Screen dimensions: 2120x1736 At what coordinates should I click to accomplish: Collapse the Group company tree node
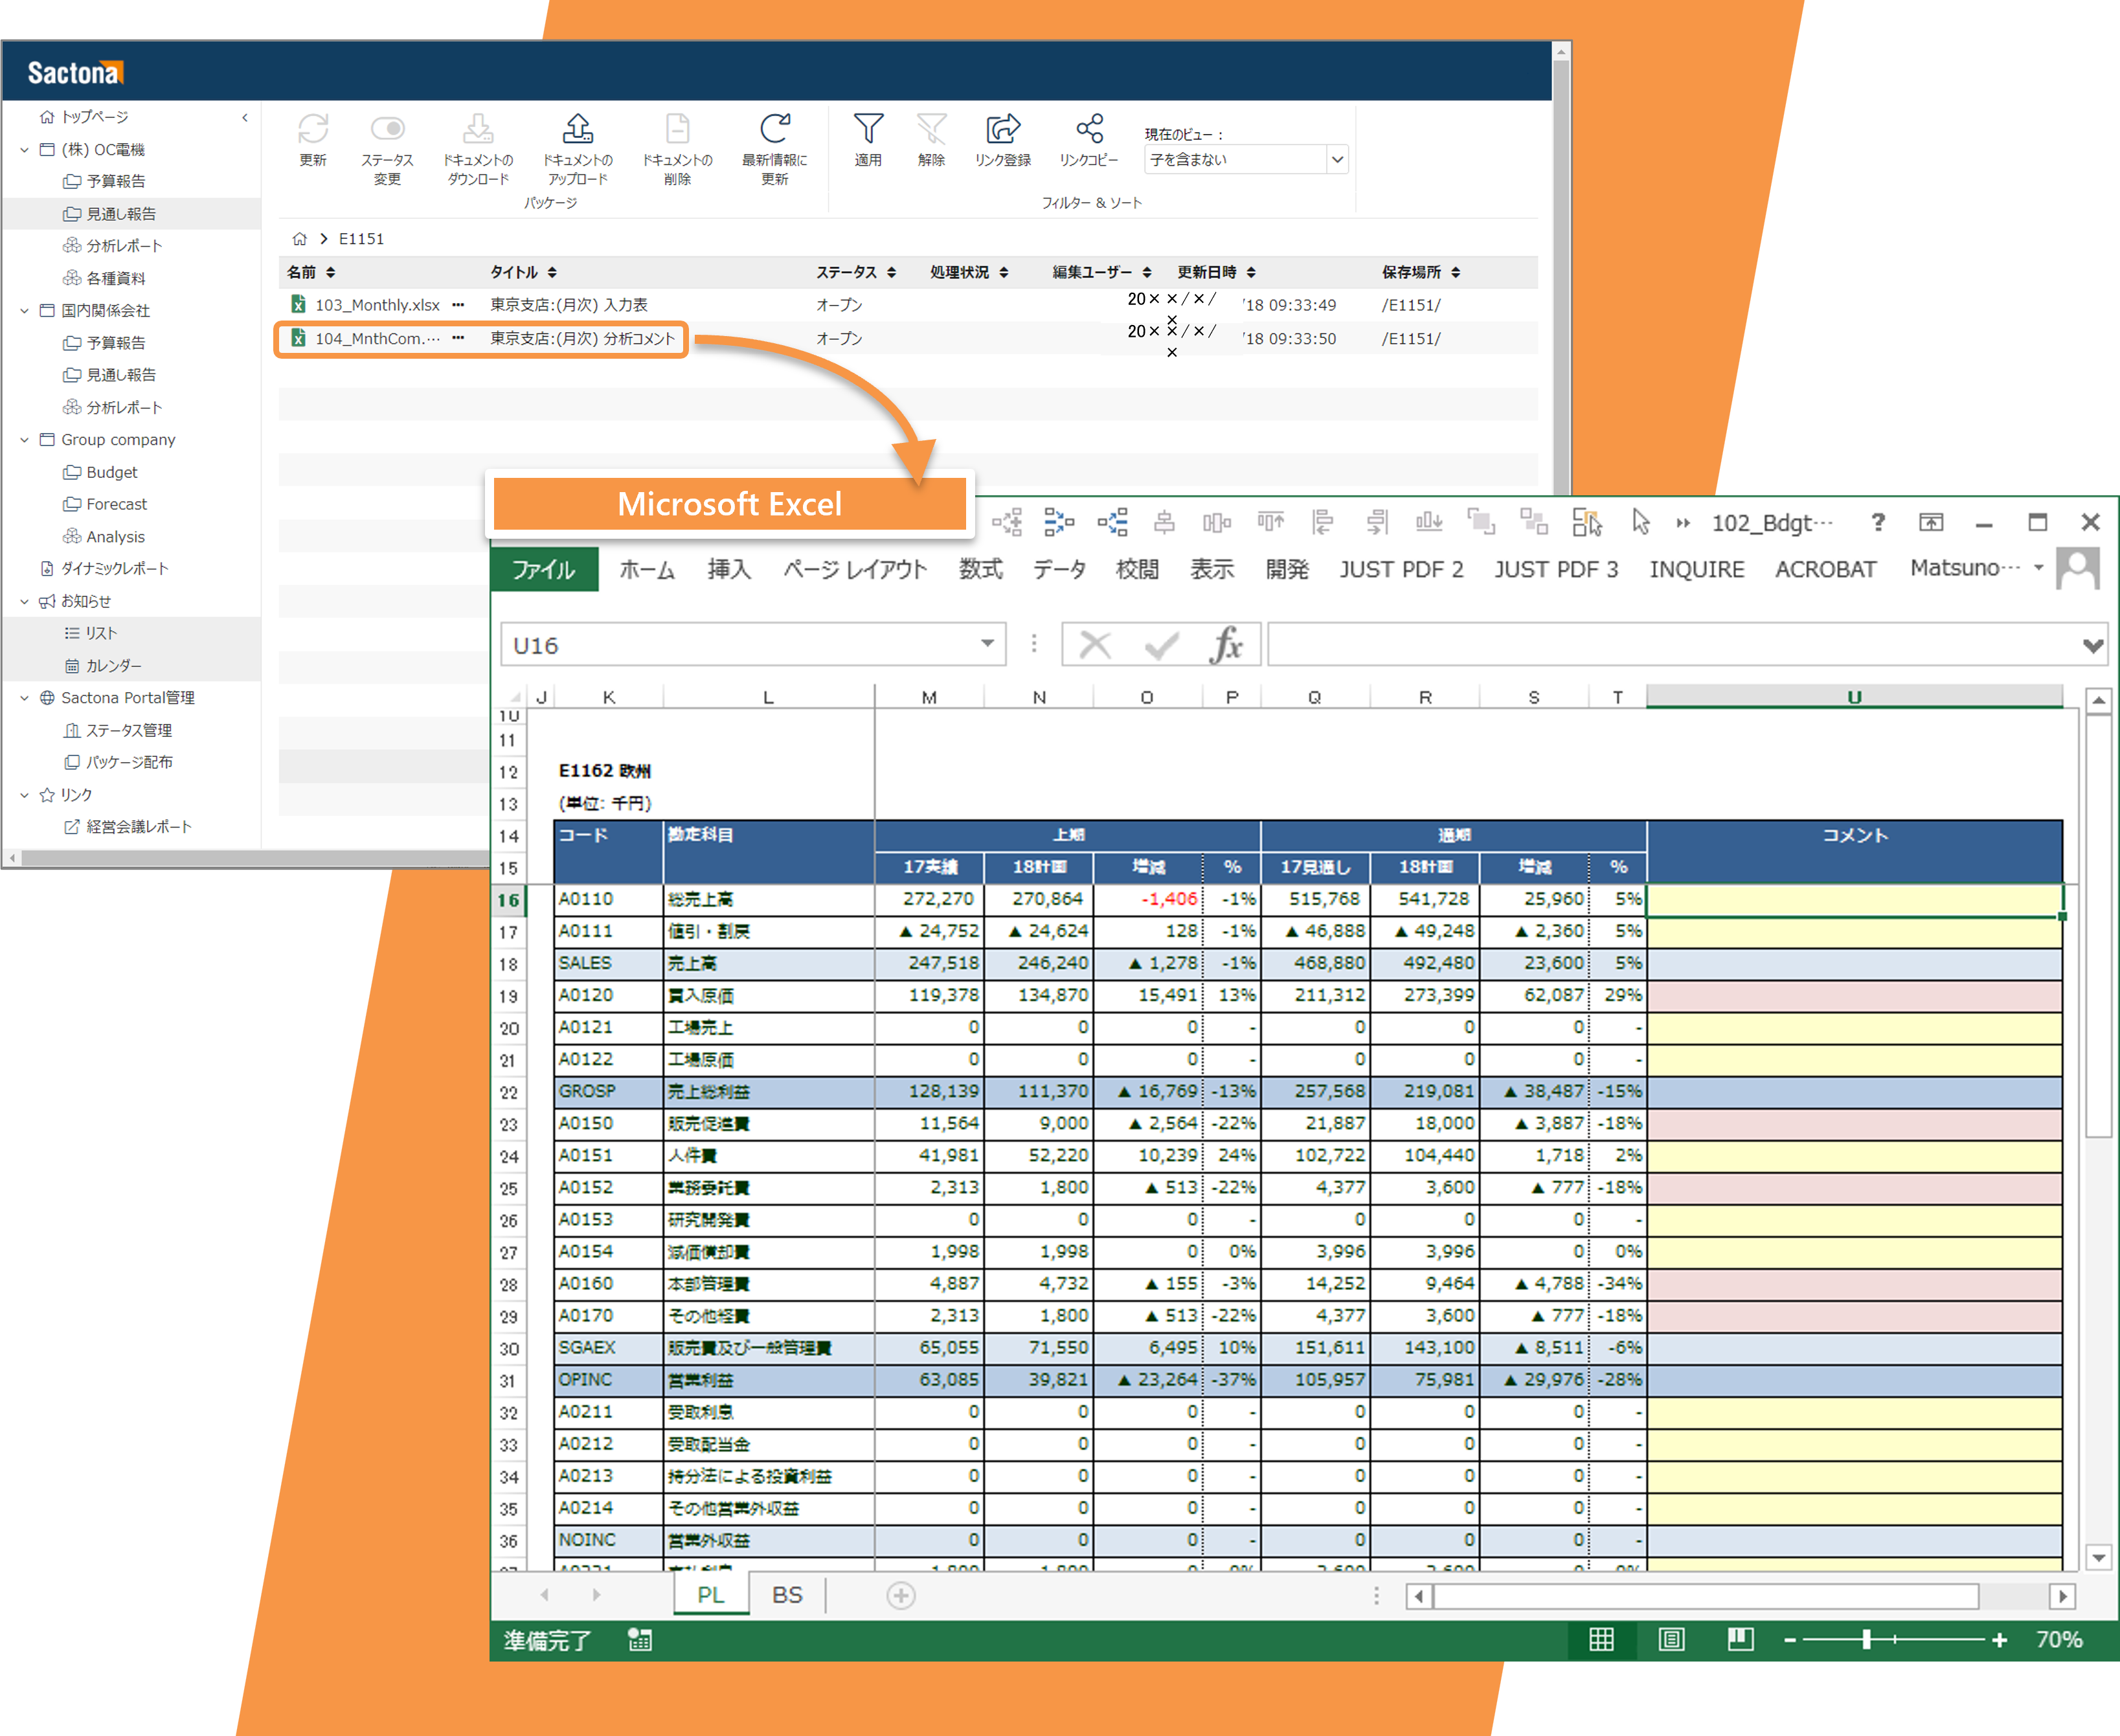24,440
